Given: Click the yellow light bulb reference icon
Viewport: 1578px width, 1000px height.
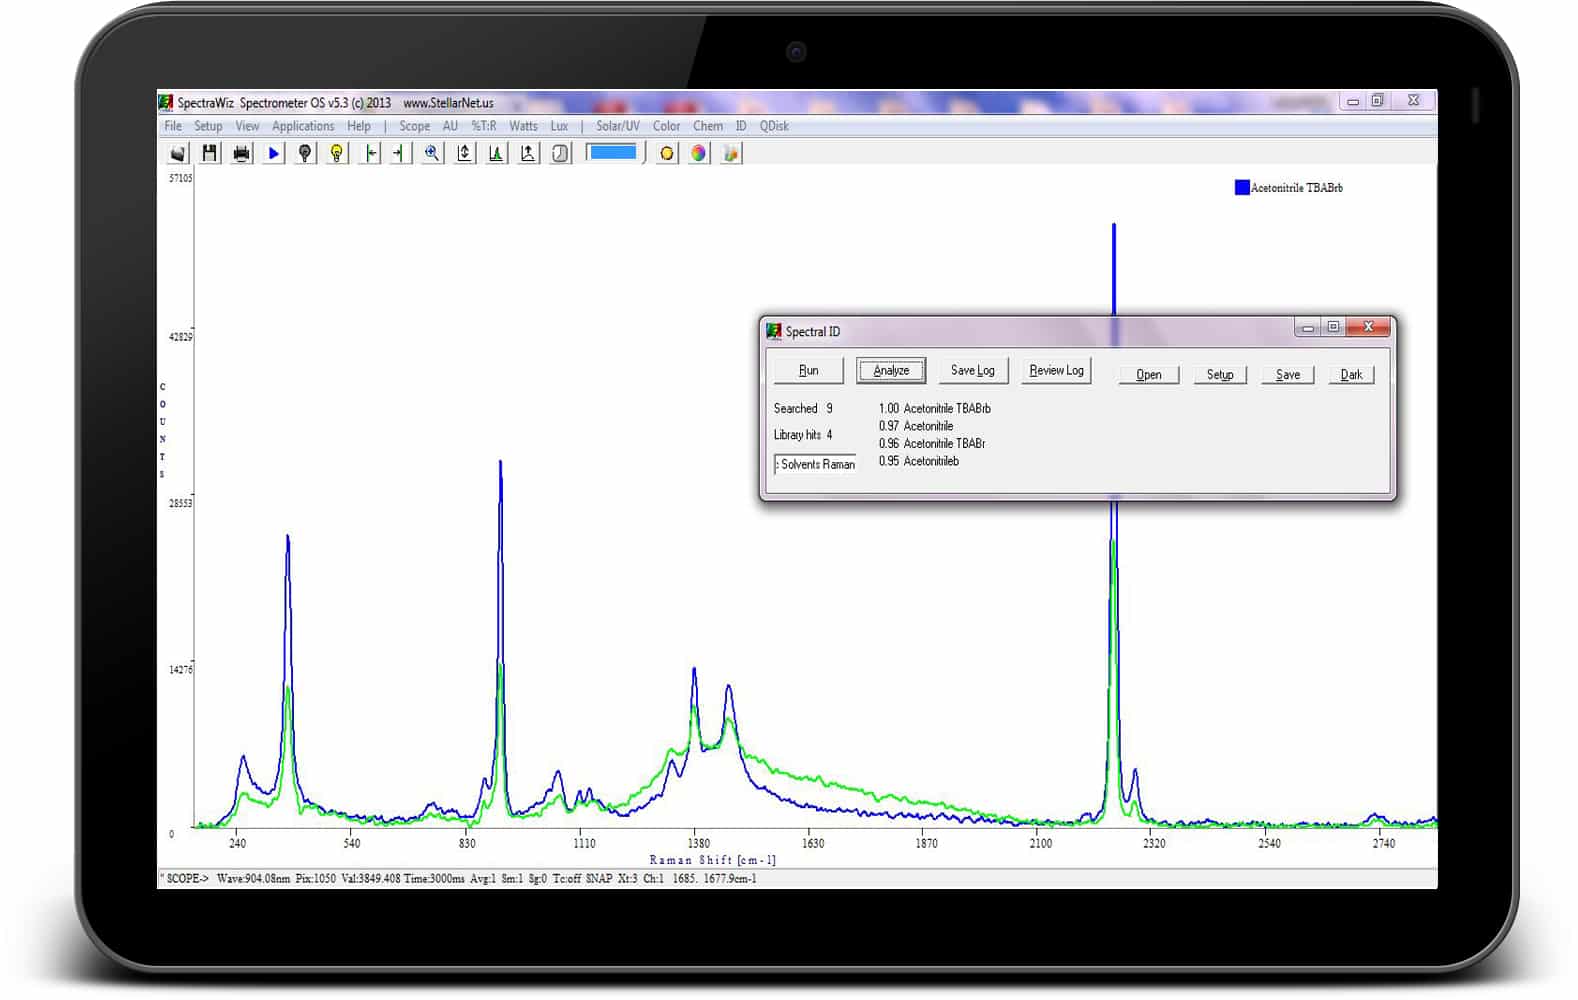Looking at the screenshot, I should pyautogui.click(x=337, y=153).
